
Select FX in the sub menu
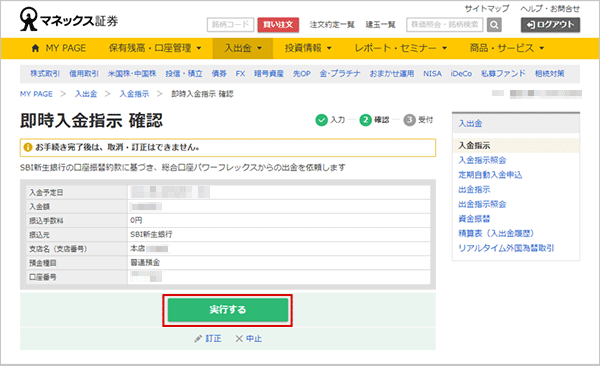240,74
